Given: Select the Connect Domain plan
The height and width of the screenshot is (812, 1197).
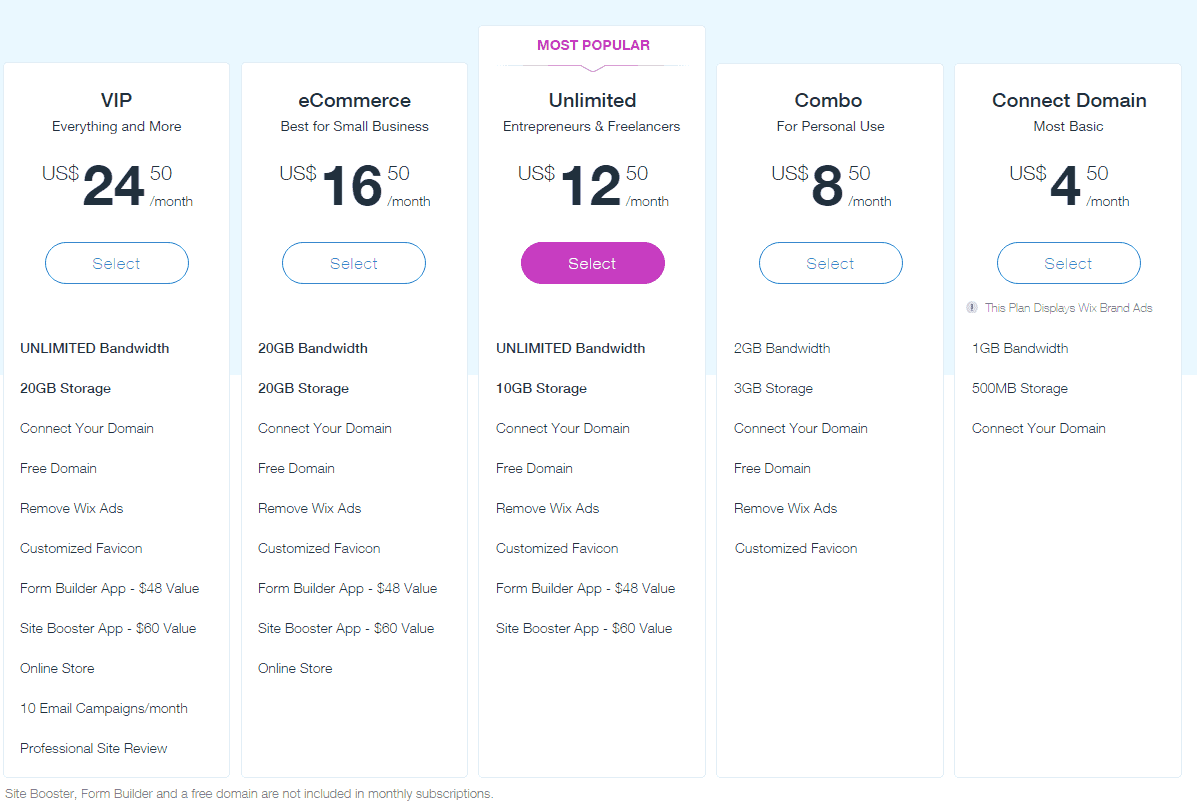Looking at the screenshot, I should point(1068,263).
